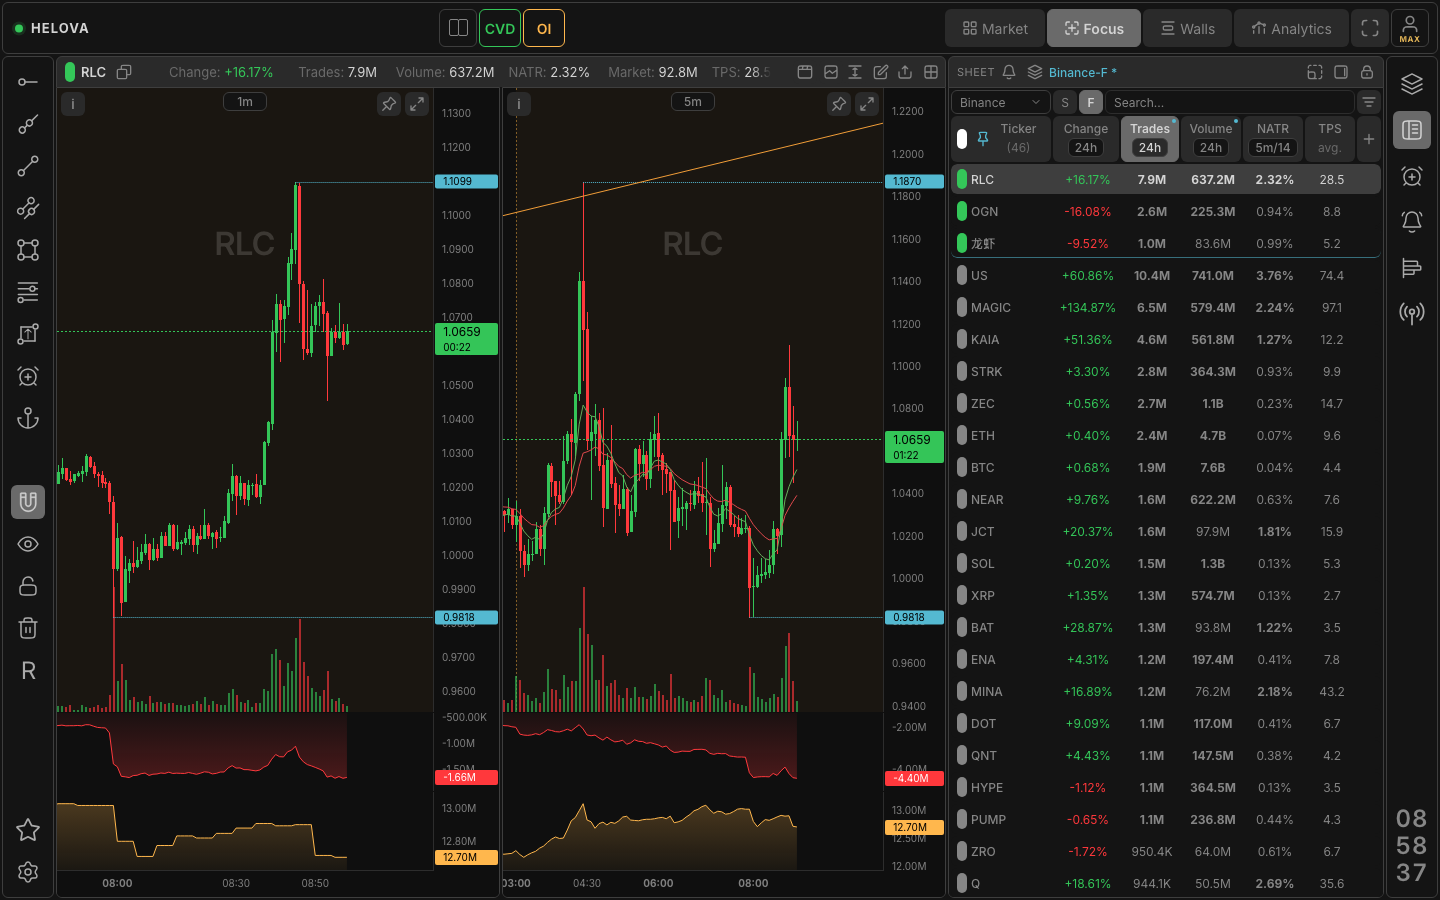
Task: Toggle the sheet lock icon
Action: 1367,72
